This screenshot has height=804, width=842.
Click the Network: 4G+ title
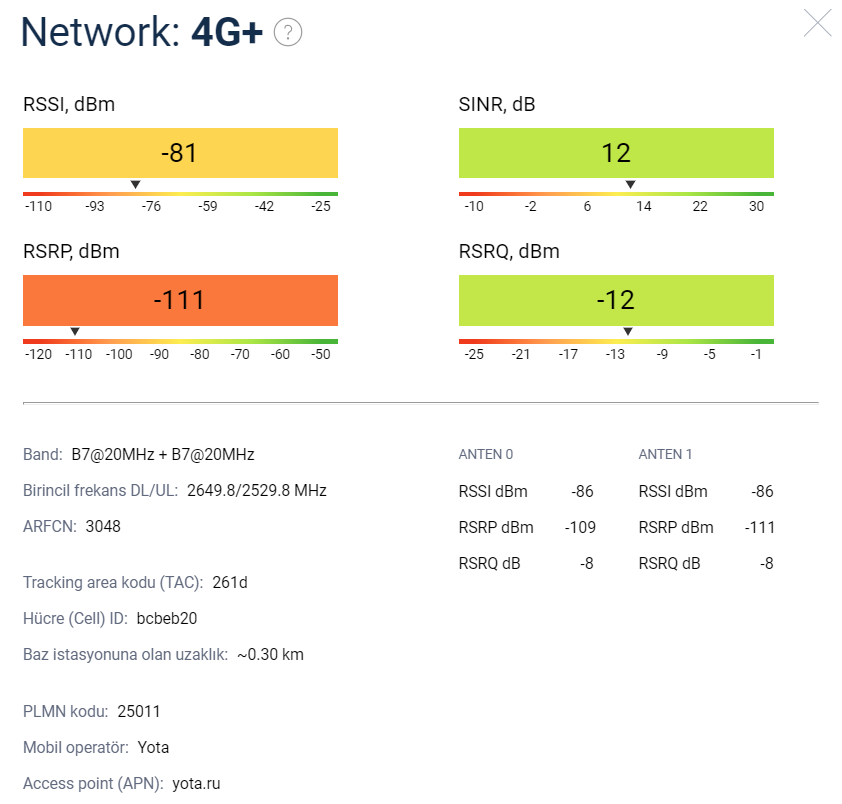coord(142,32)
